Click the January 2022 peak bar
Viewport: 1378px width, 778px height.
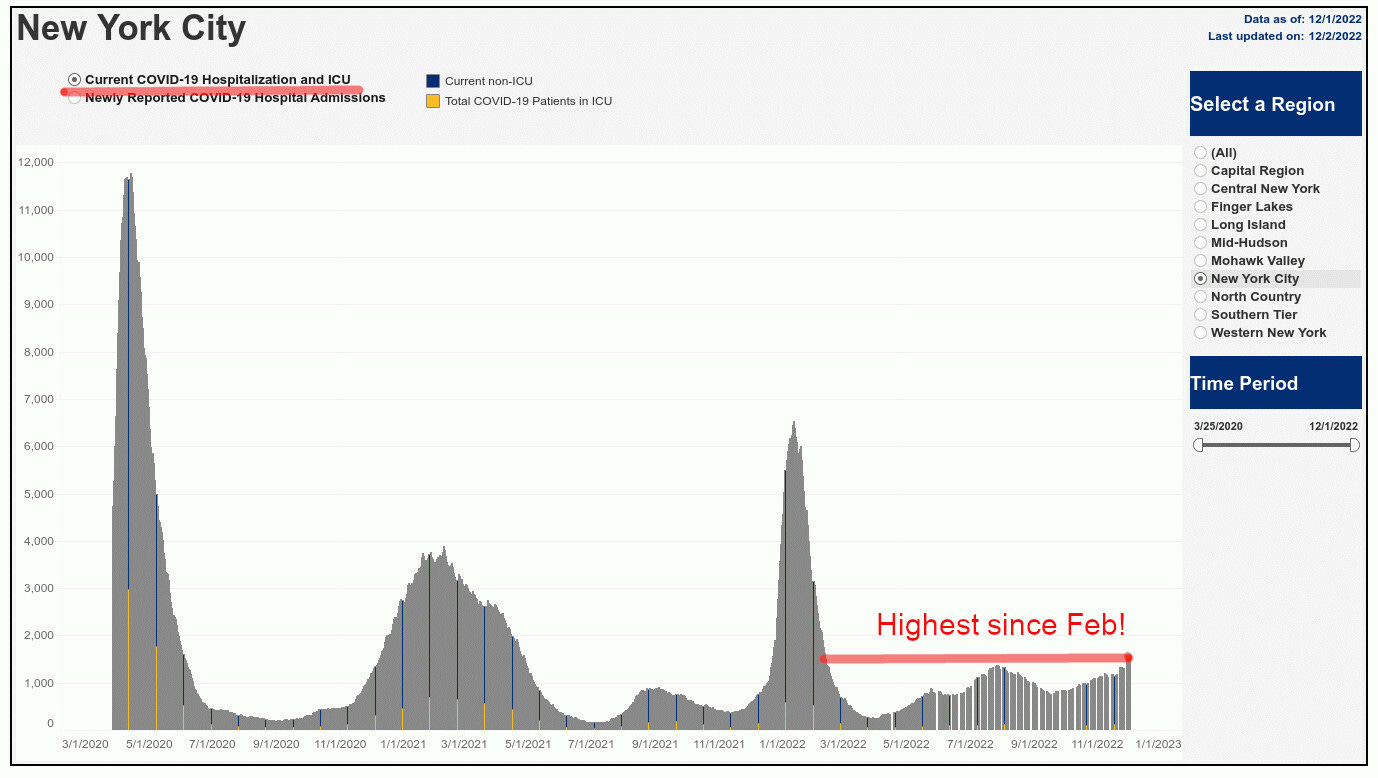coord(794,575)
